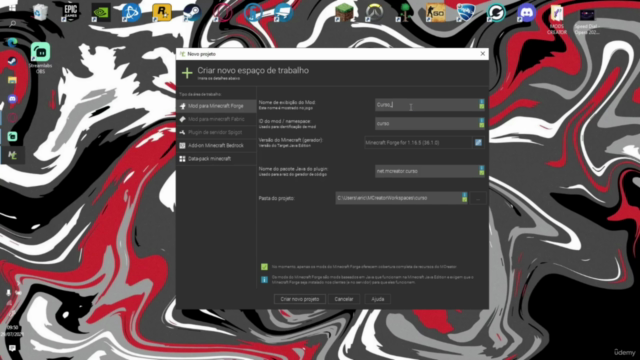Image resolution: width=640 pixels, height=360 pixels.
Task: Click the green checkmark notice icon
Action: (264, 267)
